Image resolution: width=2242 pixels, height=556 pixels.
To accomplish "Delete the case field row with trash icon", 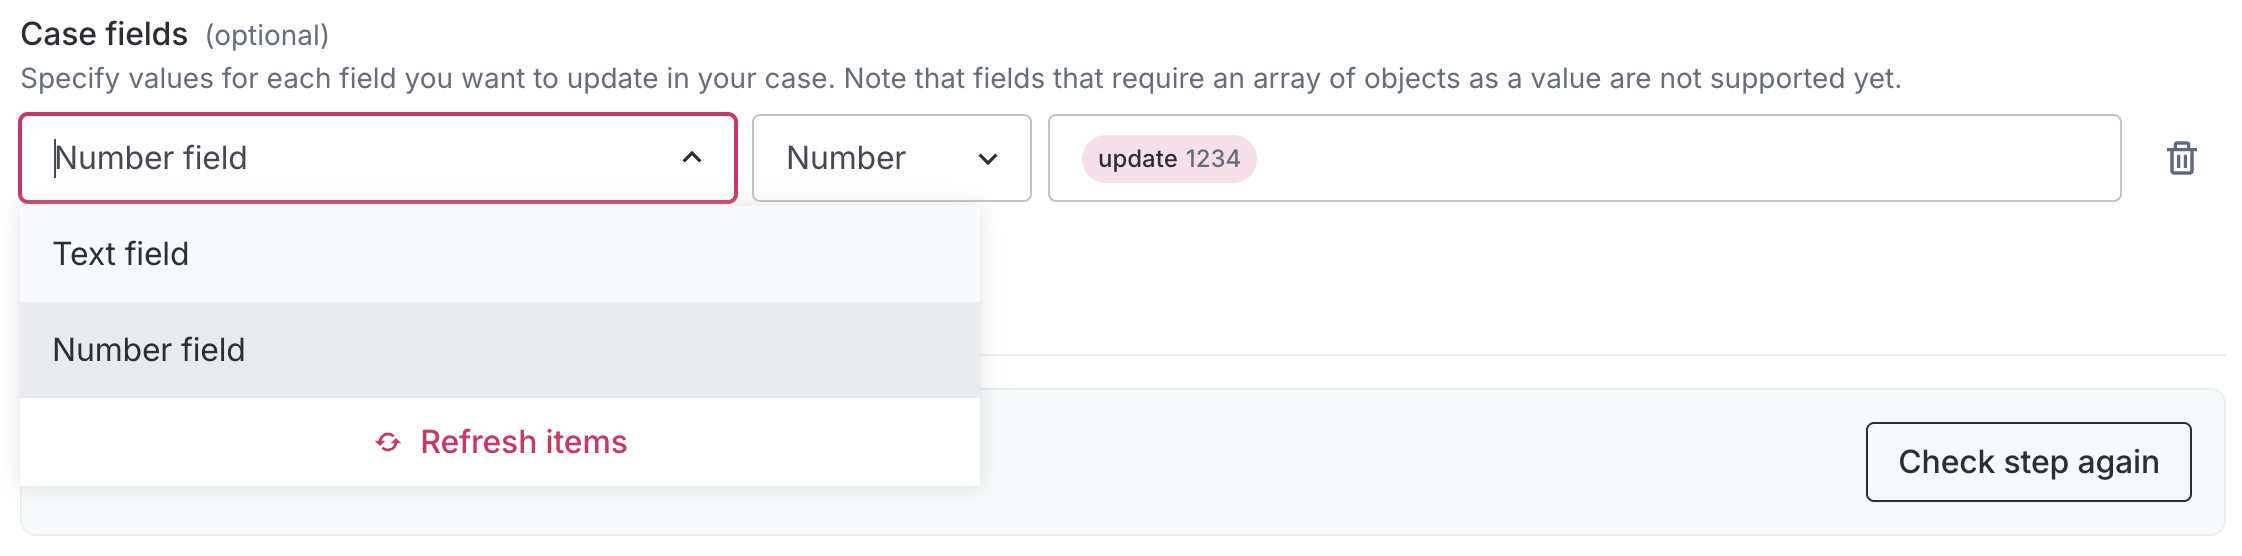I will (2181, 158).
